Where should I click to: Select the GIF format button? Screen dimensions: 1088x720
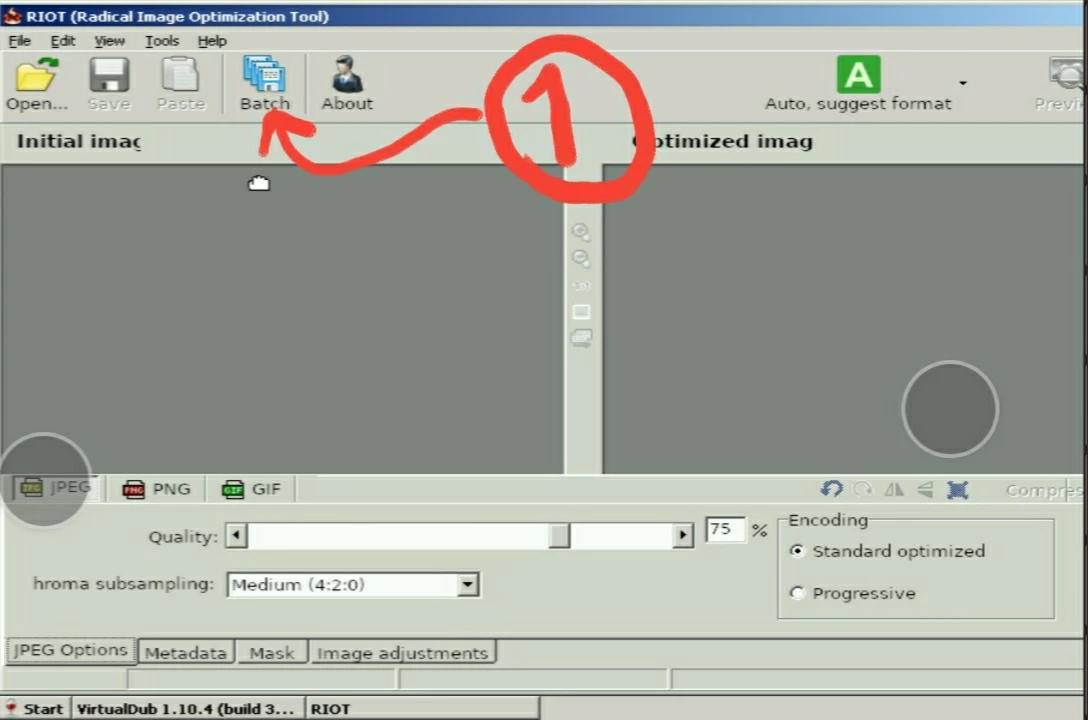251,489
